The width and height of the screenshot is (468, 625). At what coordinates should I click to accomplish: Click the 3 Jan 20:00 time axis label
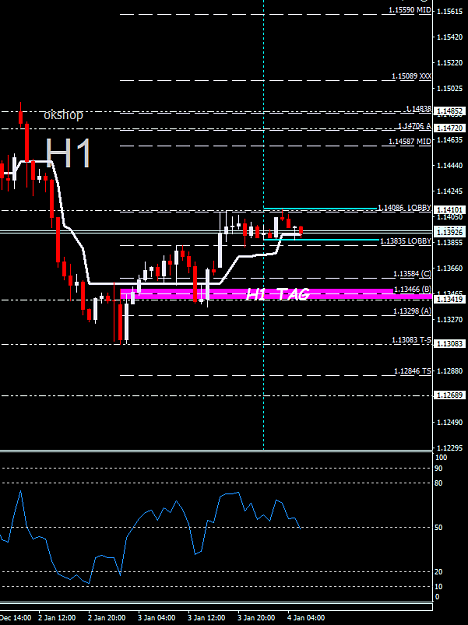click(256, 618)
